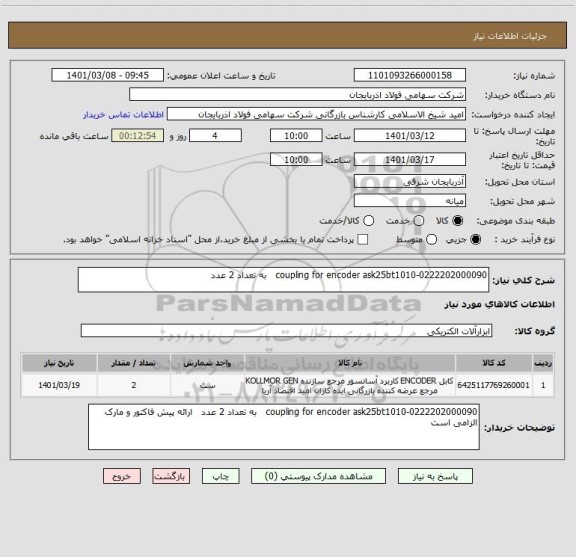Click the delivery province field آذربایجان شرقی
This screenshot has height=557, width=576.
pyautogui.click(x=410, y=182)
